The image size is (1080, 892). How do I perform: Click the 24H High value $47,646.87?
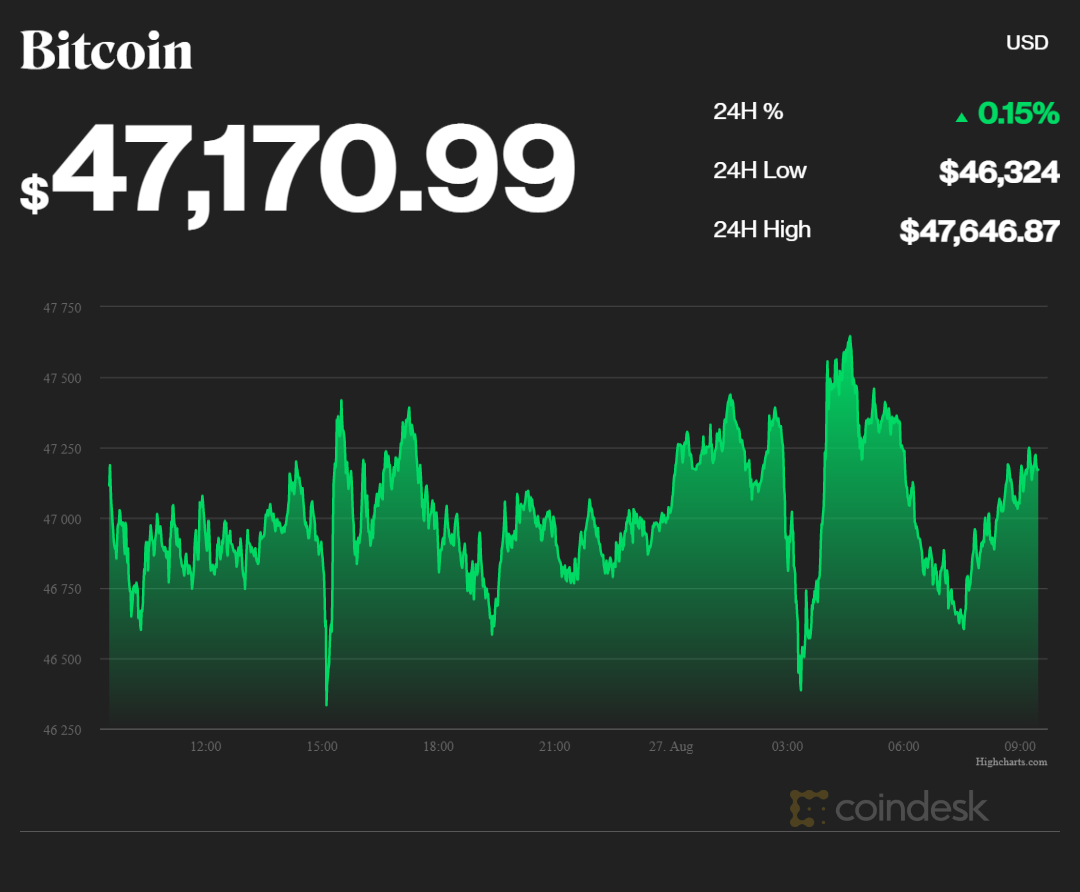979,231
